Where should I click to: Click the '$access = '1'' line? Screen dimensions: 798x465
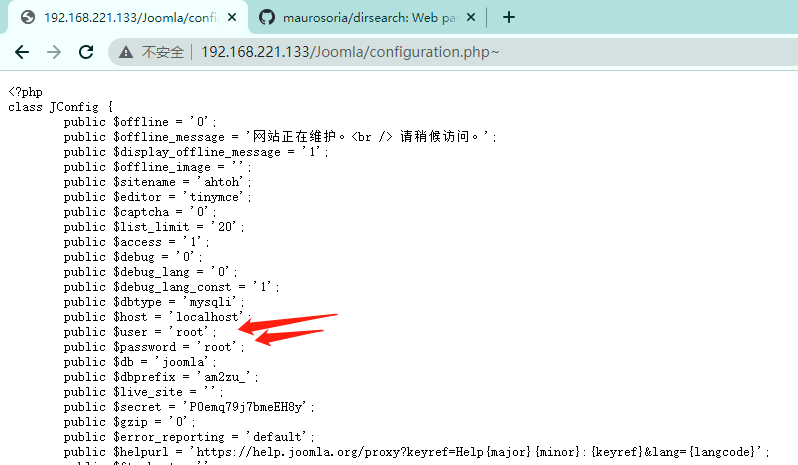pyautogui.click(x=136, y=242)
